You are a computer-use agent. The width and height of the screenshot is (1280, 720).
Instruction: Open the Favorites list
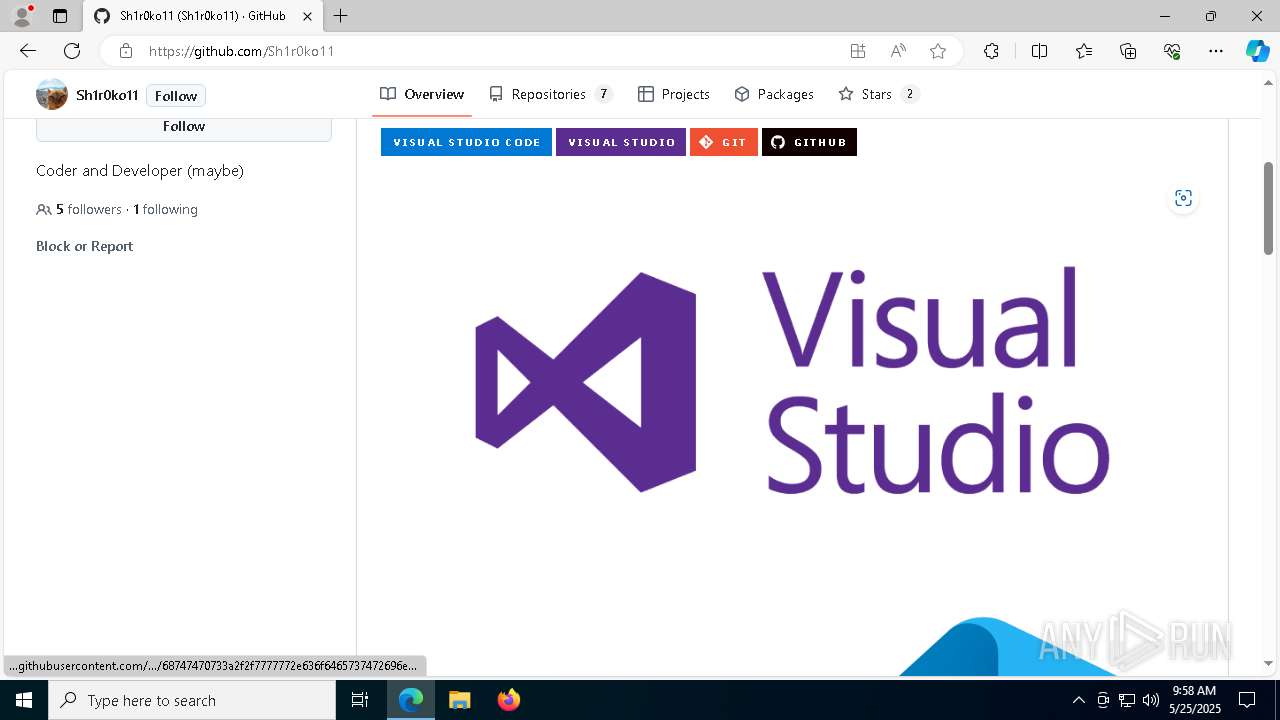tap(1084, 51)
